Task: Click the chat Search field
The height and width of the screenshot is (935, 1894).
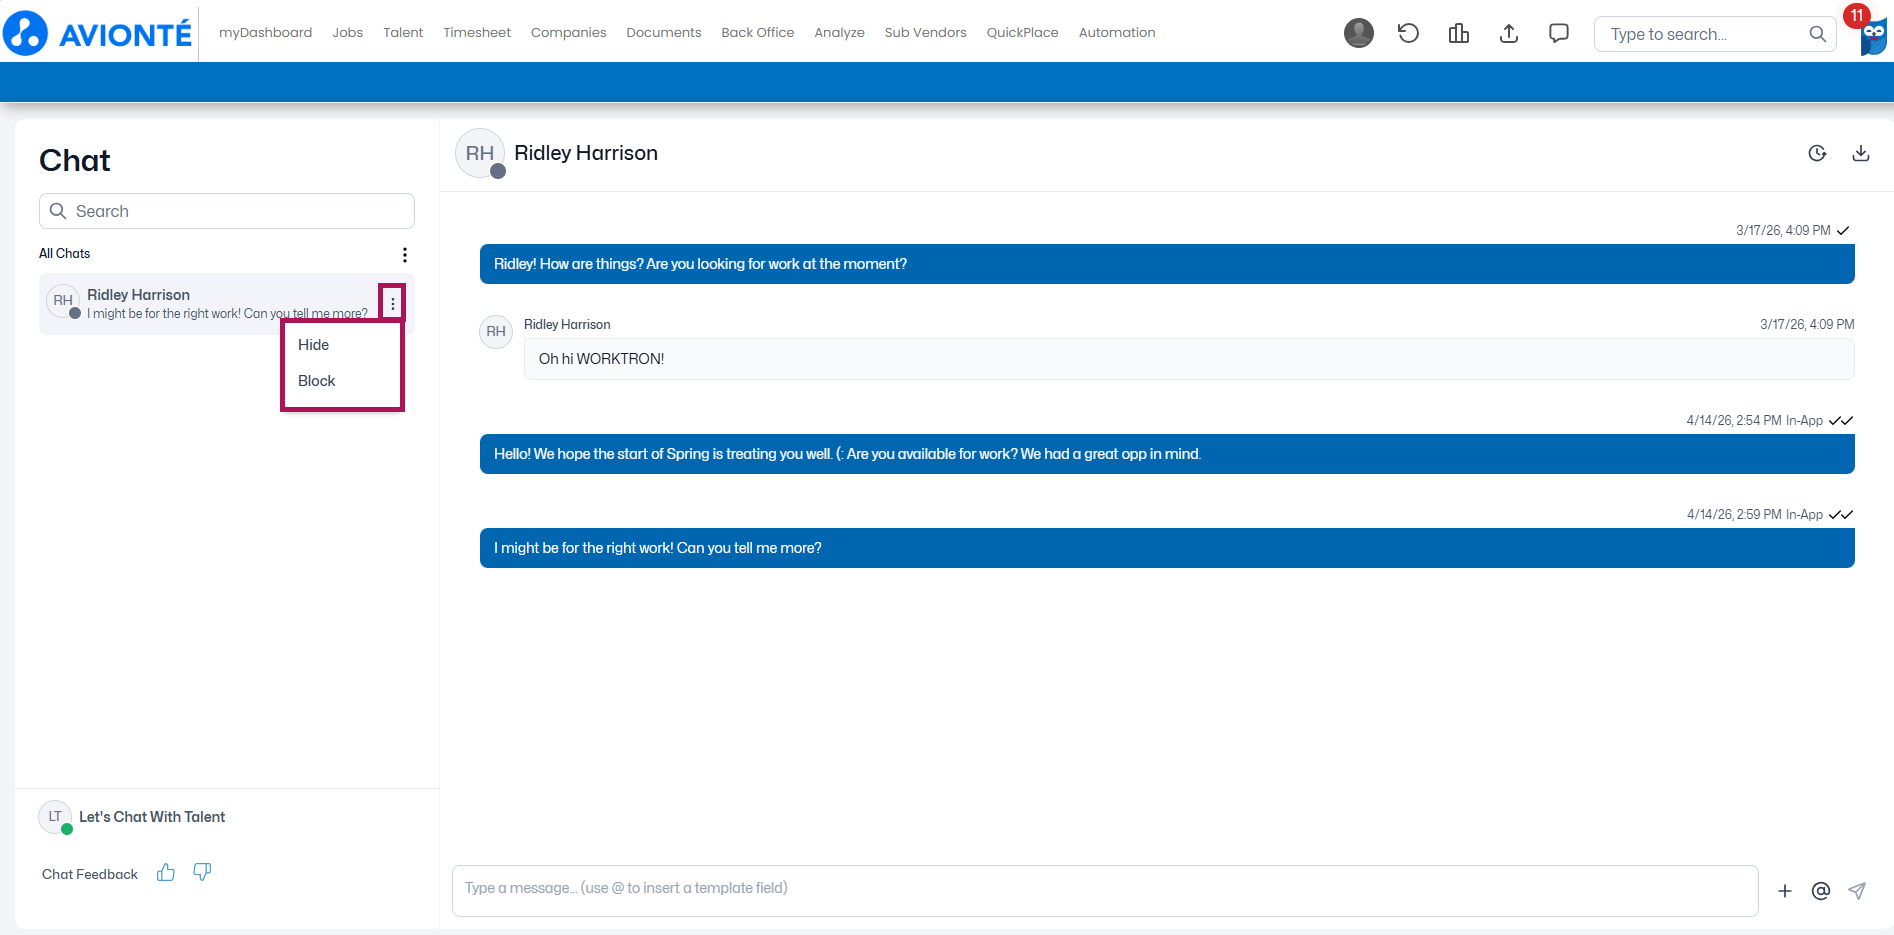Action: point(227,211)
